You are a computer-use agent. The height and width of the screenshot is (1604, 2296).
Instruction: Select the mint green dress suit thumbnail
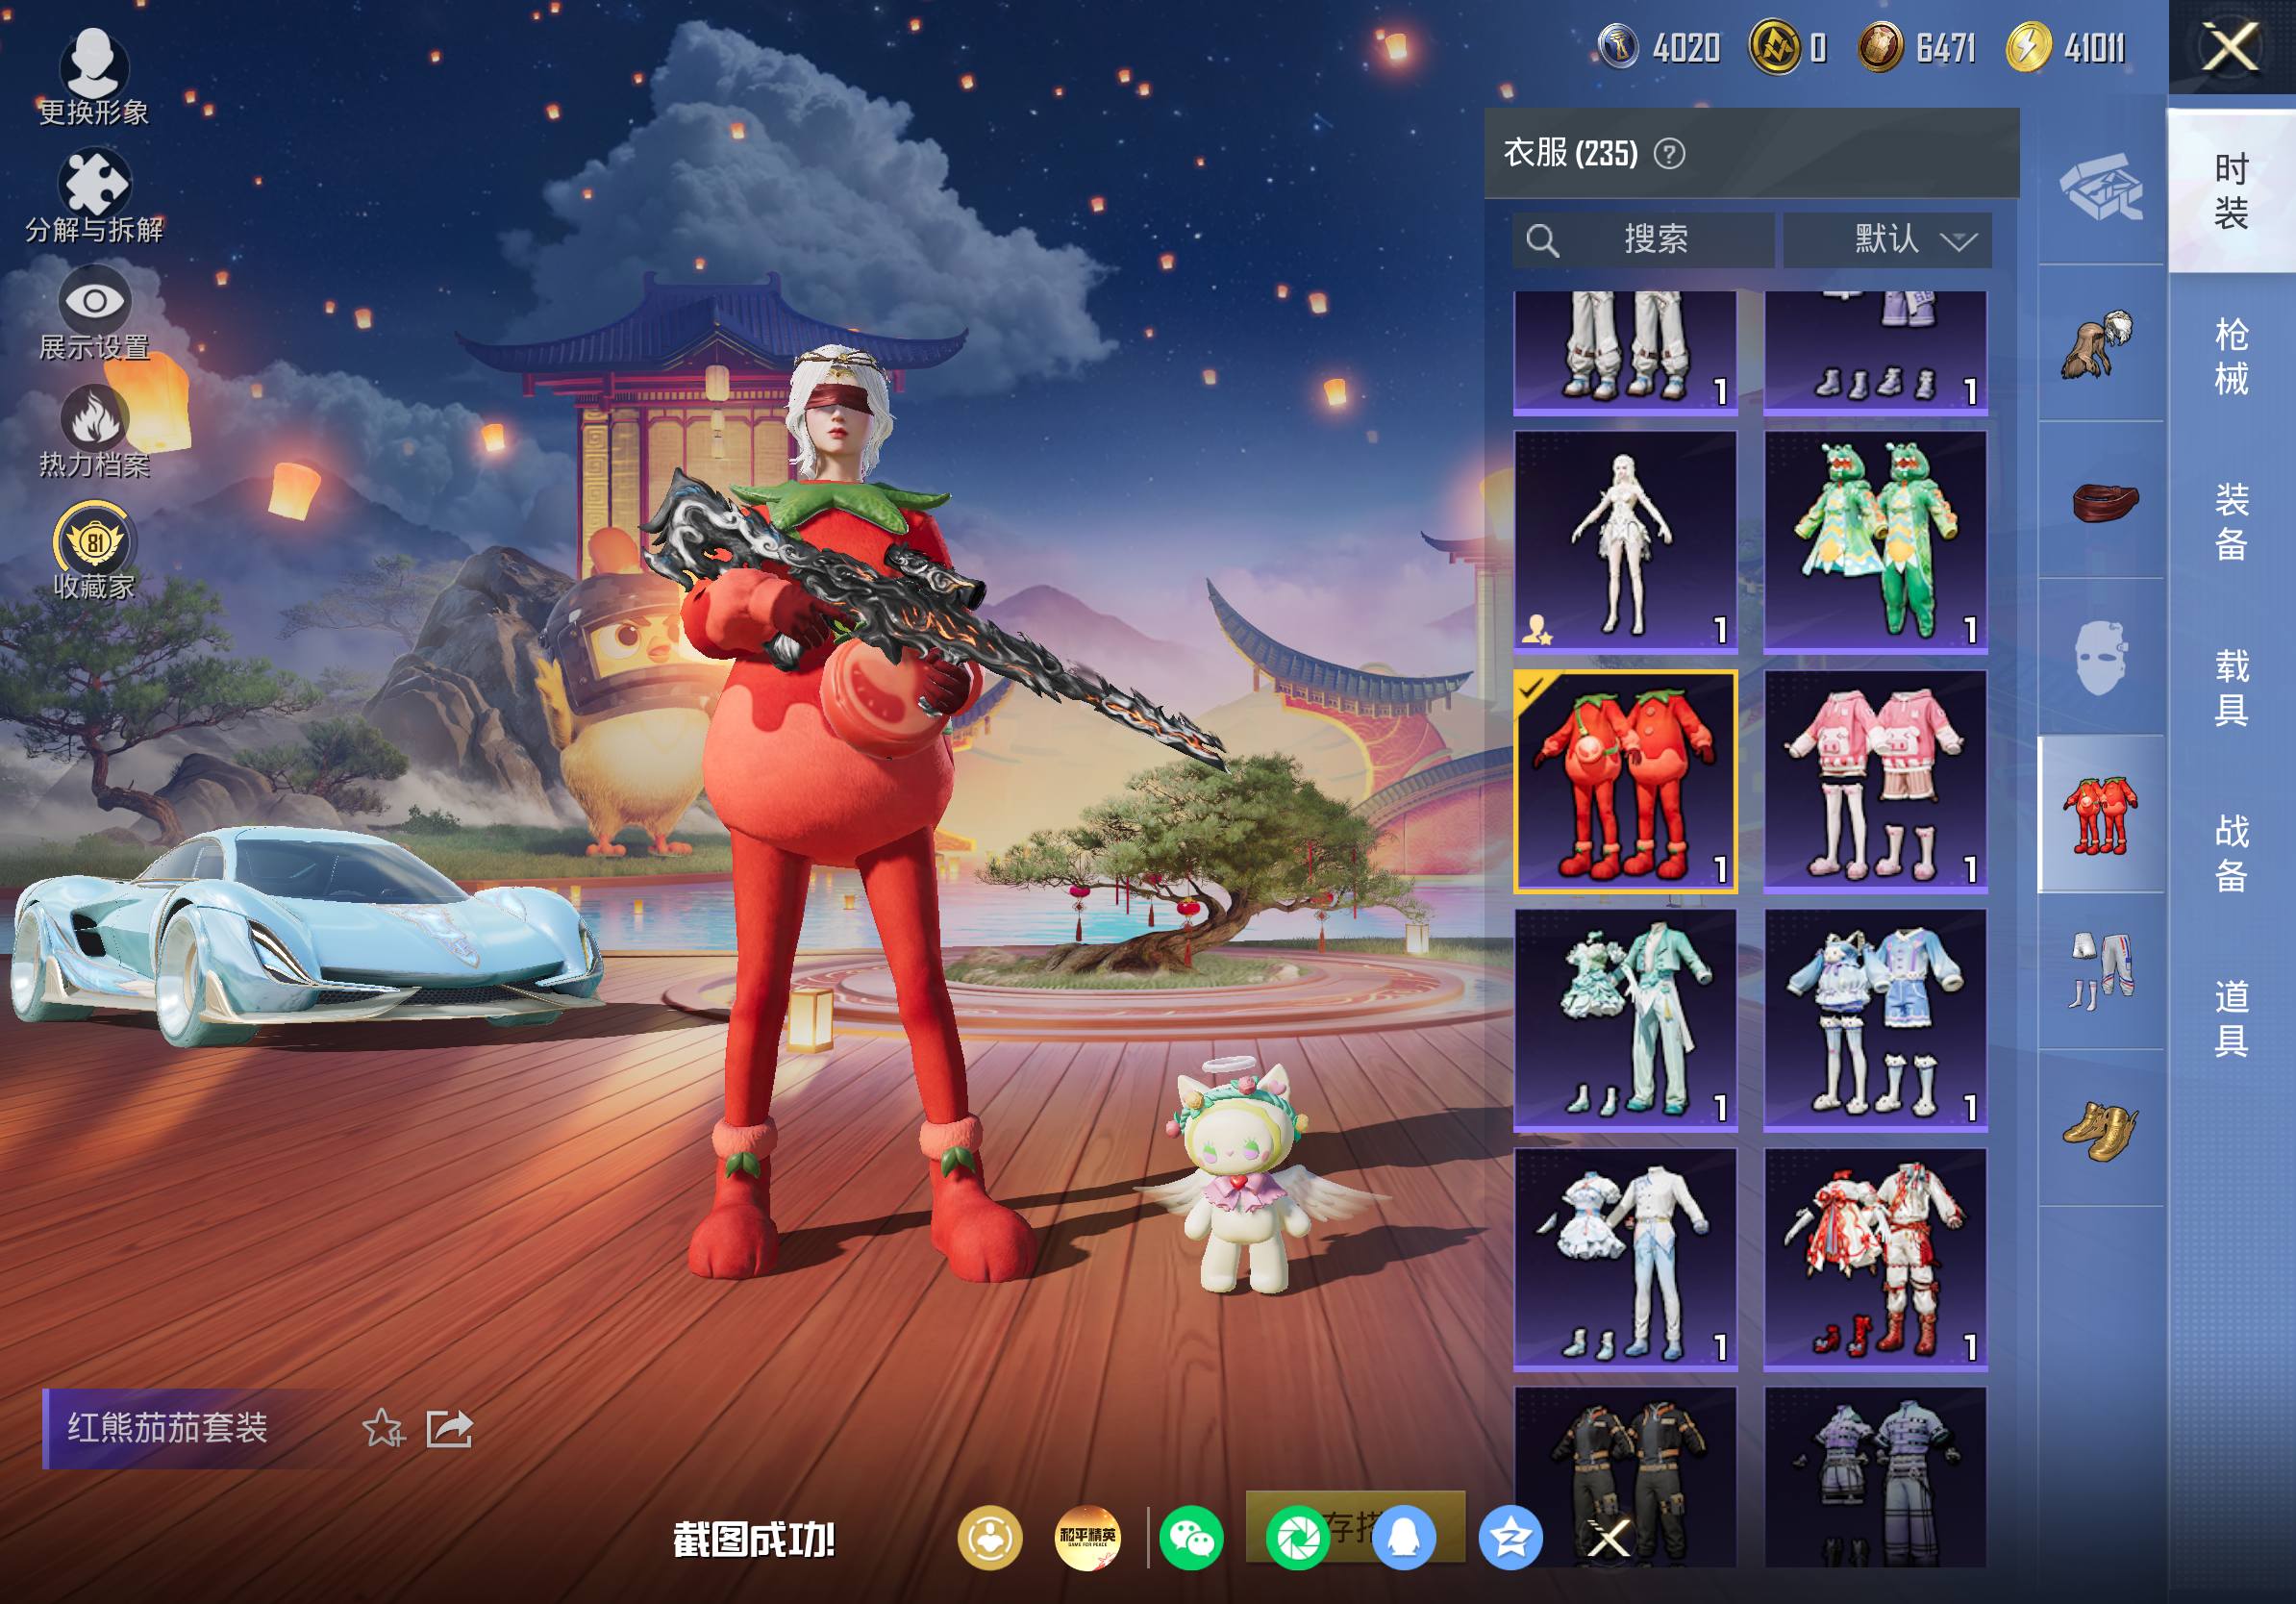pyautogui.click(x=1625, y=1020)
